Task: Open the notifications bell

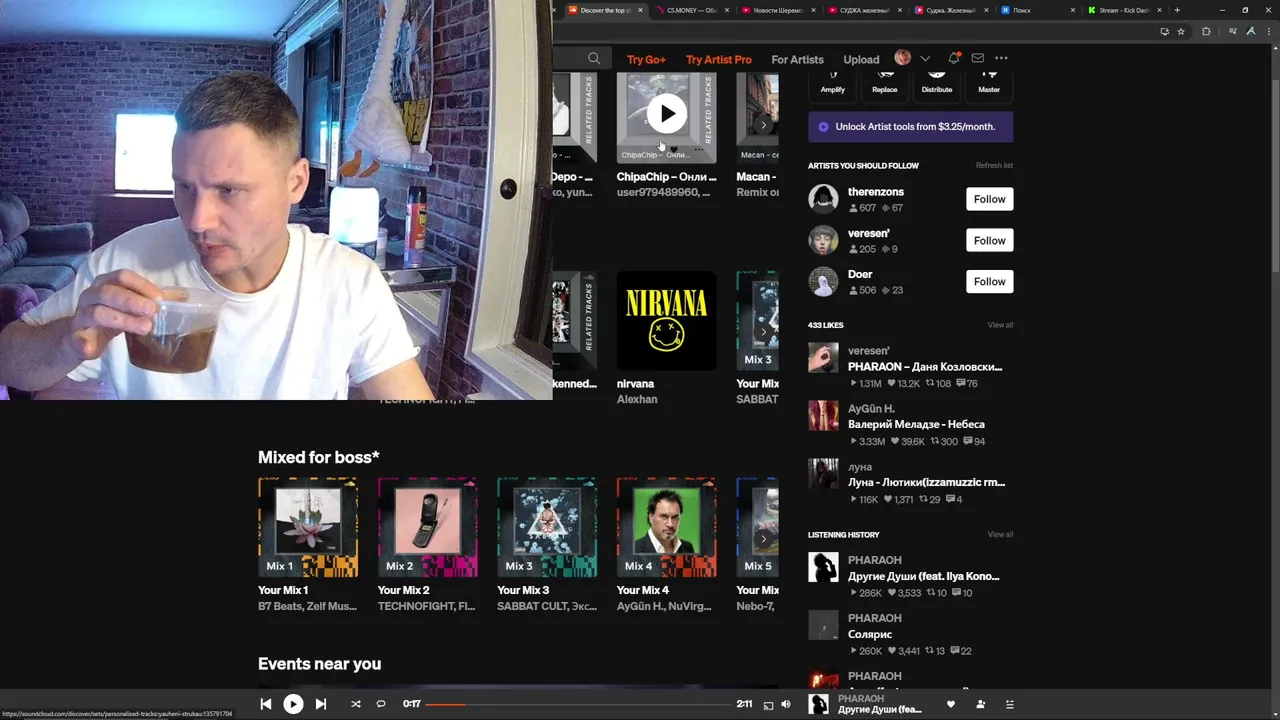Action: 954,58
